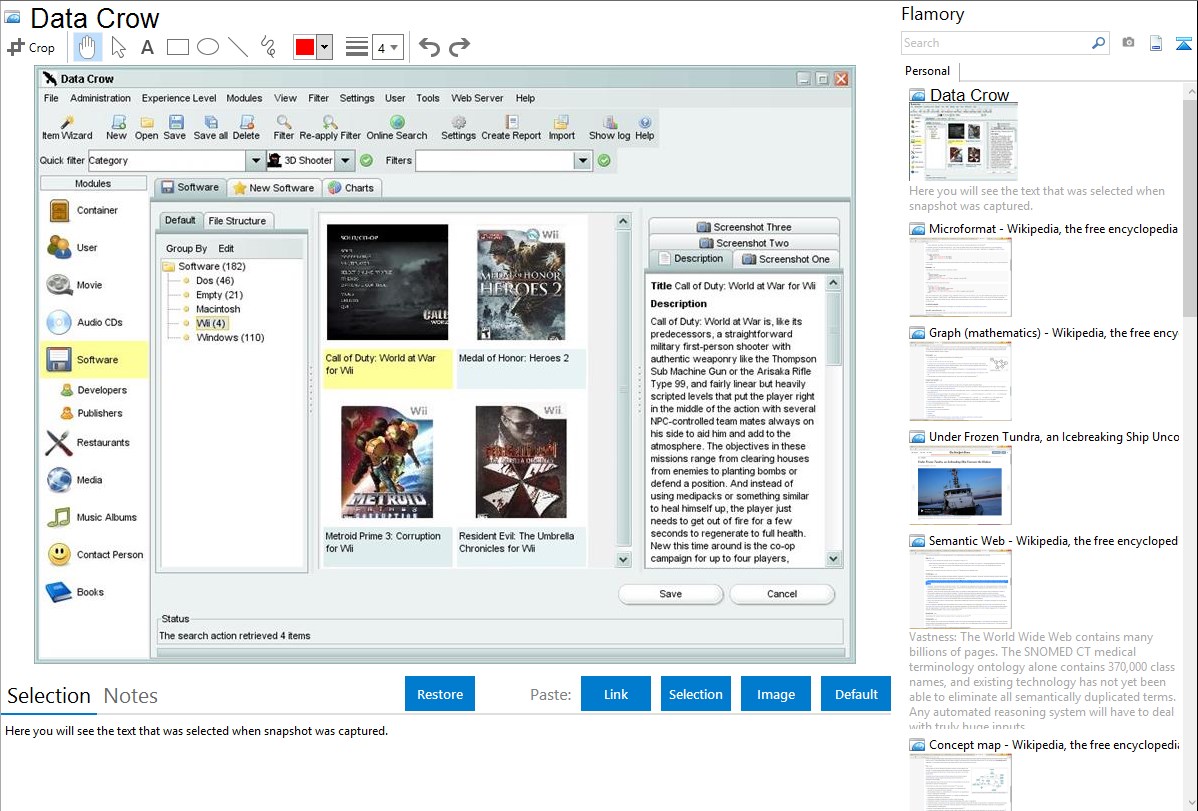This screenshot has width=1198, height=811.
Task: Click the Image paste button
Action: click(776, 694)
